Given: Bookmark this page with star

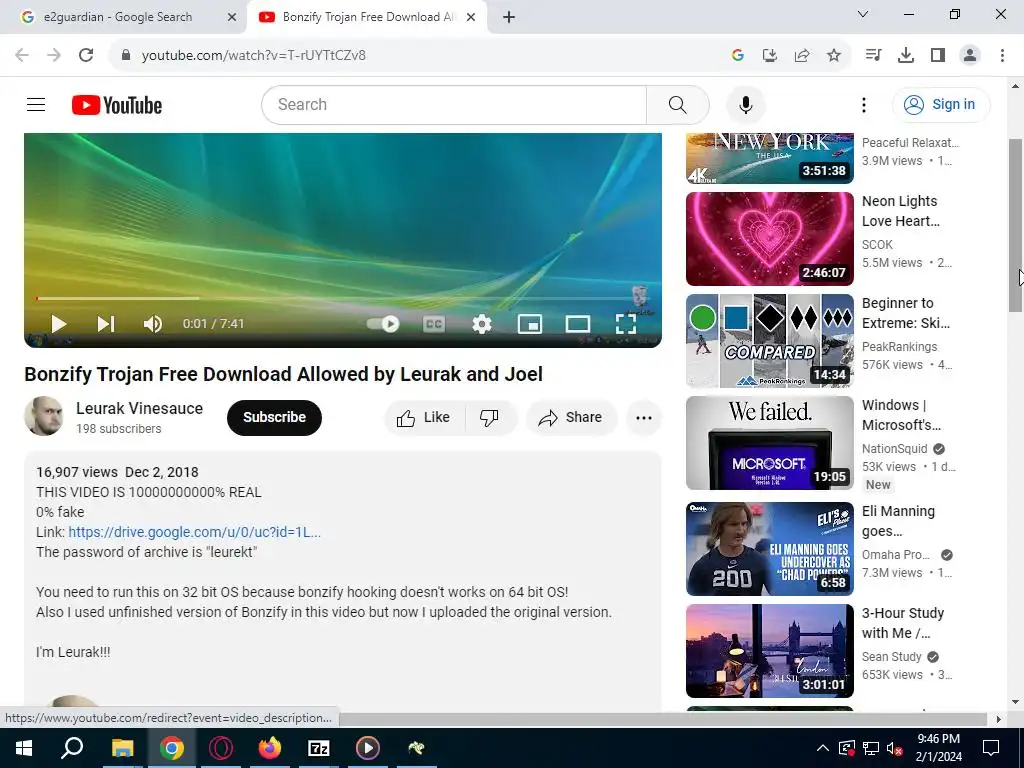Looking at the screenshot, I should 834,56.
